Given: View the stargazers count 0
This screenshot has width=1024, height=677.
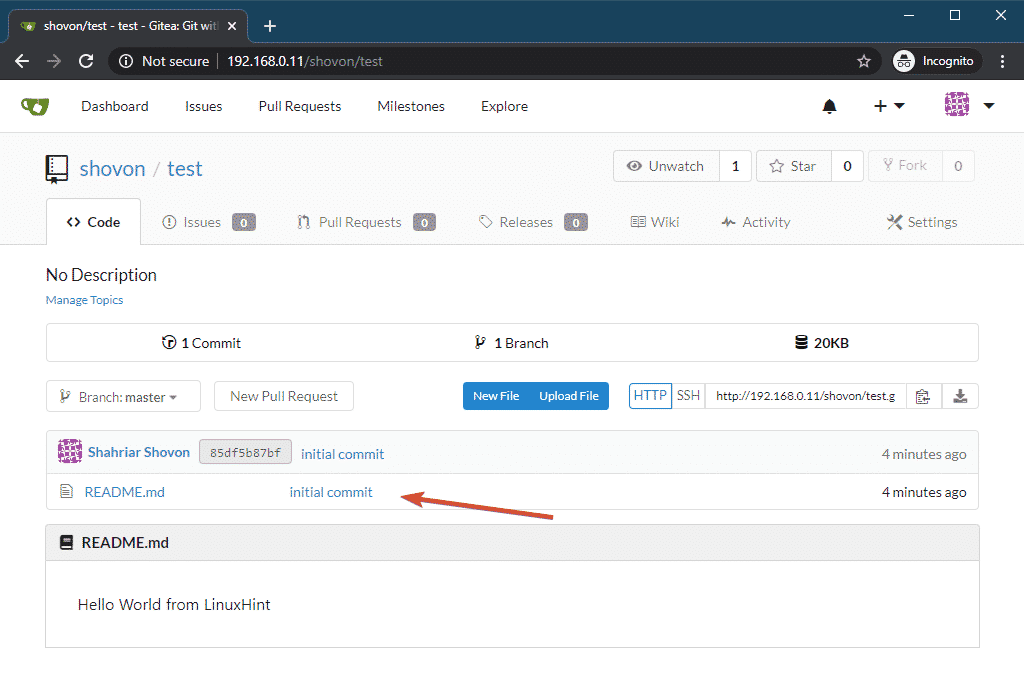Looking at the screenshot, I should coord(848,166).
